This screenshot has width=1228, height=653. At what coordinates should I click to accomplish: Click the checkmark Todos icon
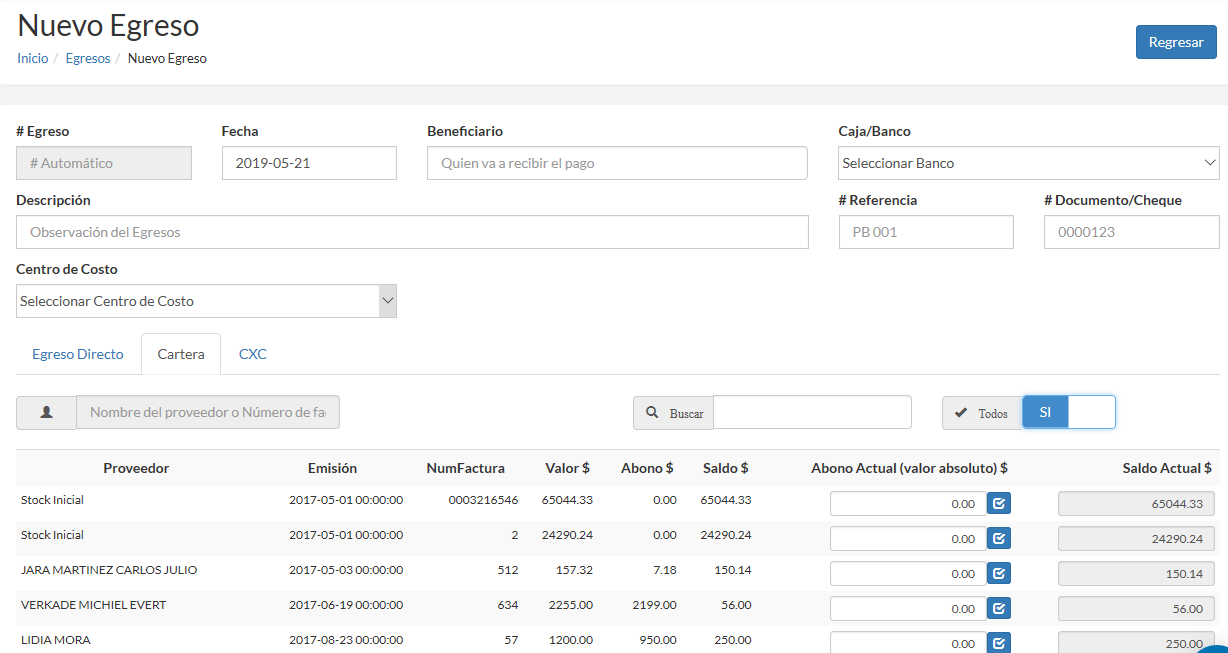961,412
